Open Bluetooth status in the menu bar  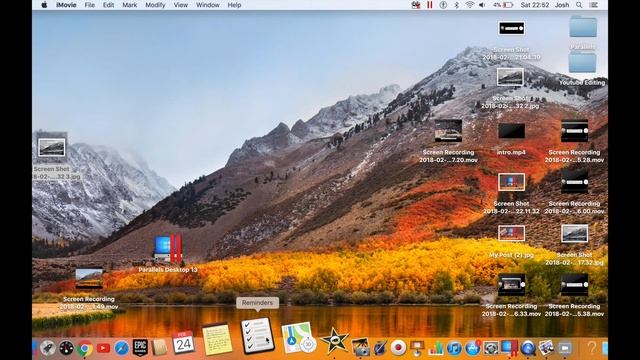457,5
